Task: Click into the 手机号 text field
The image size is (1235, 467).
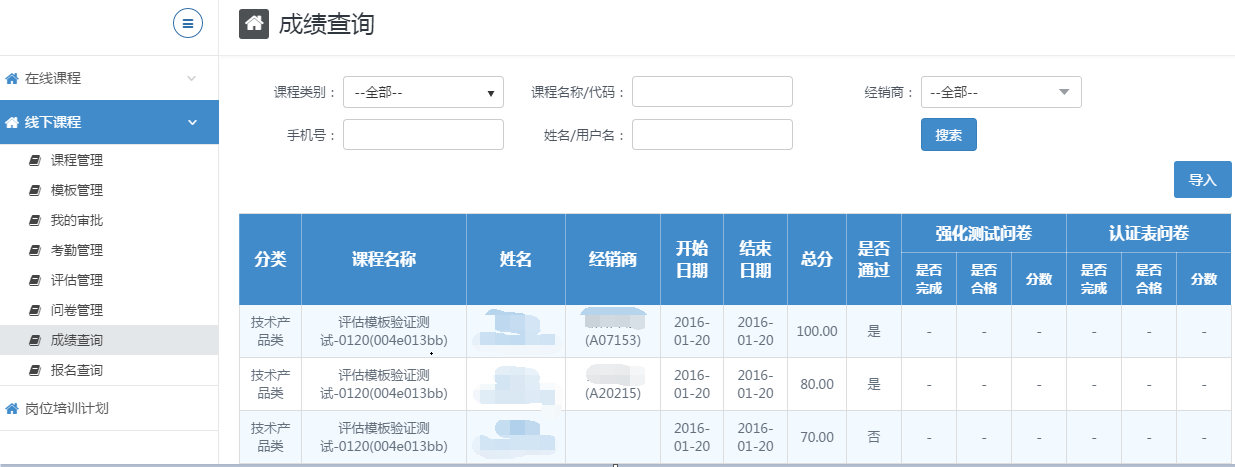Action: tap(423, 135)
